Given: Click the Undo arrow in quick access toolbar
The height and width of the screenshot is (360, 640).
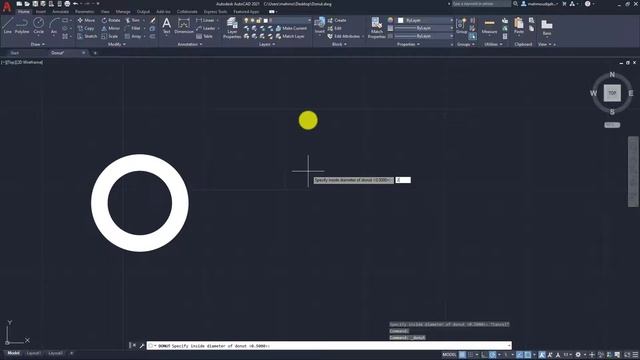Looking at the screenshot, I should tap(76, 4).
